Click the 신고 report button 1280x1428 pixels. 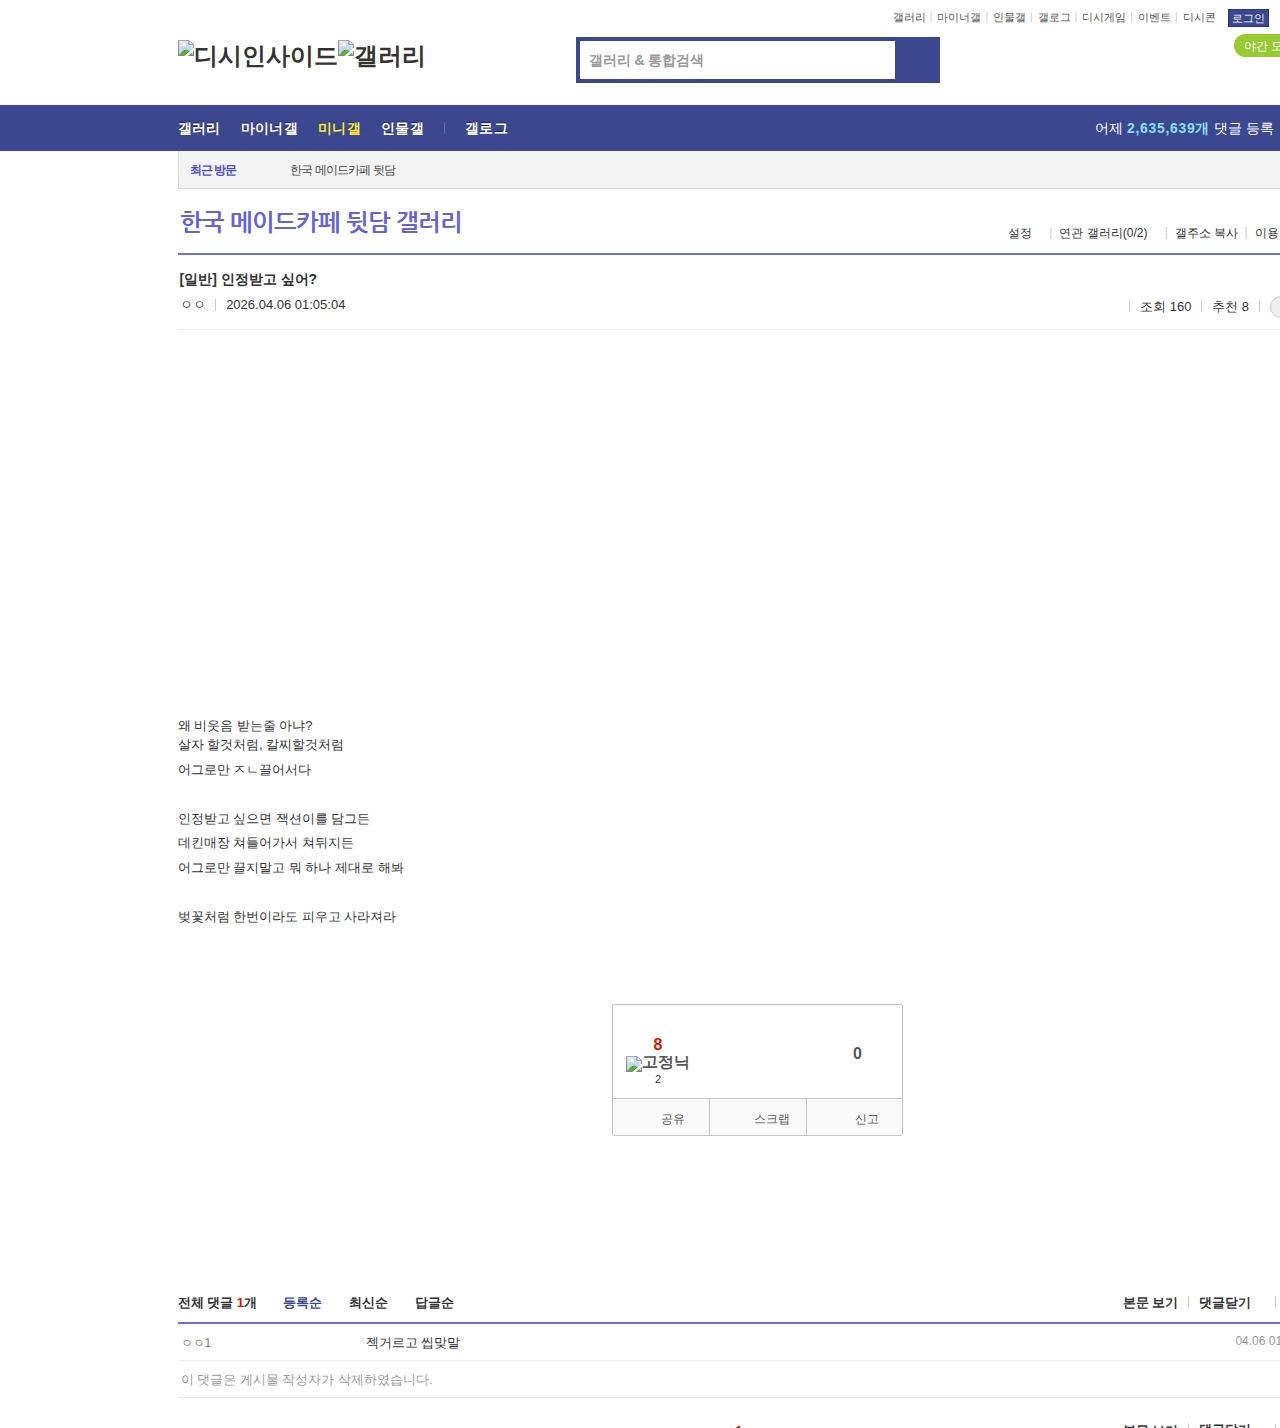tap(855, 1119)
